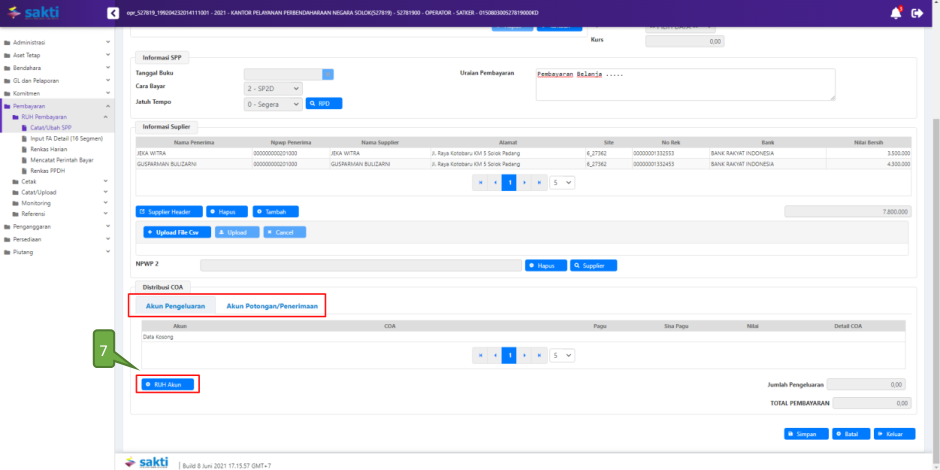Click the Upload File Csv button
Image resolution: width=940 pixels, height=470 pixels.
(177, 232)
